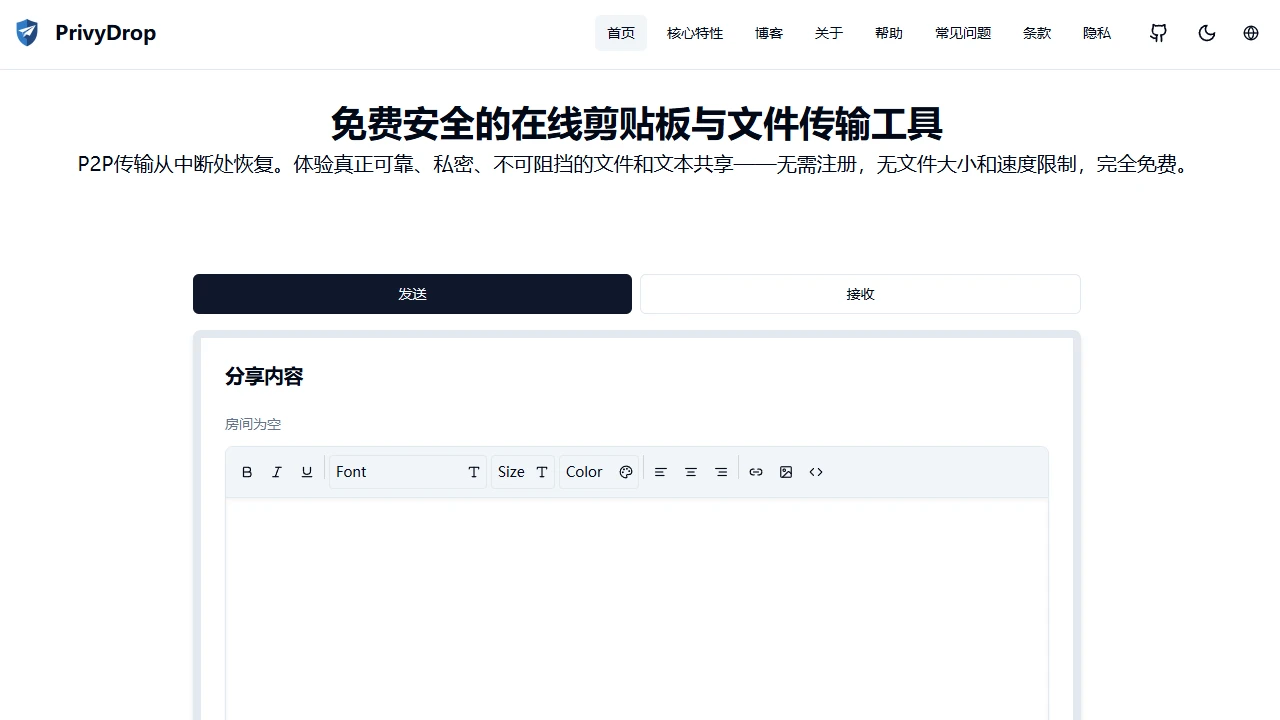
Task: Open the 隐私 nav link
Action: point(1097,33)
